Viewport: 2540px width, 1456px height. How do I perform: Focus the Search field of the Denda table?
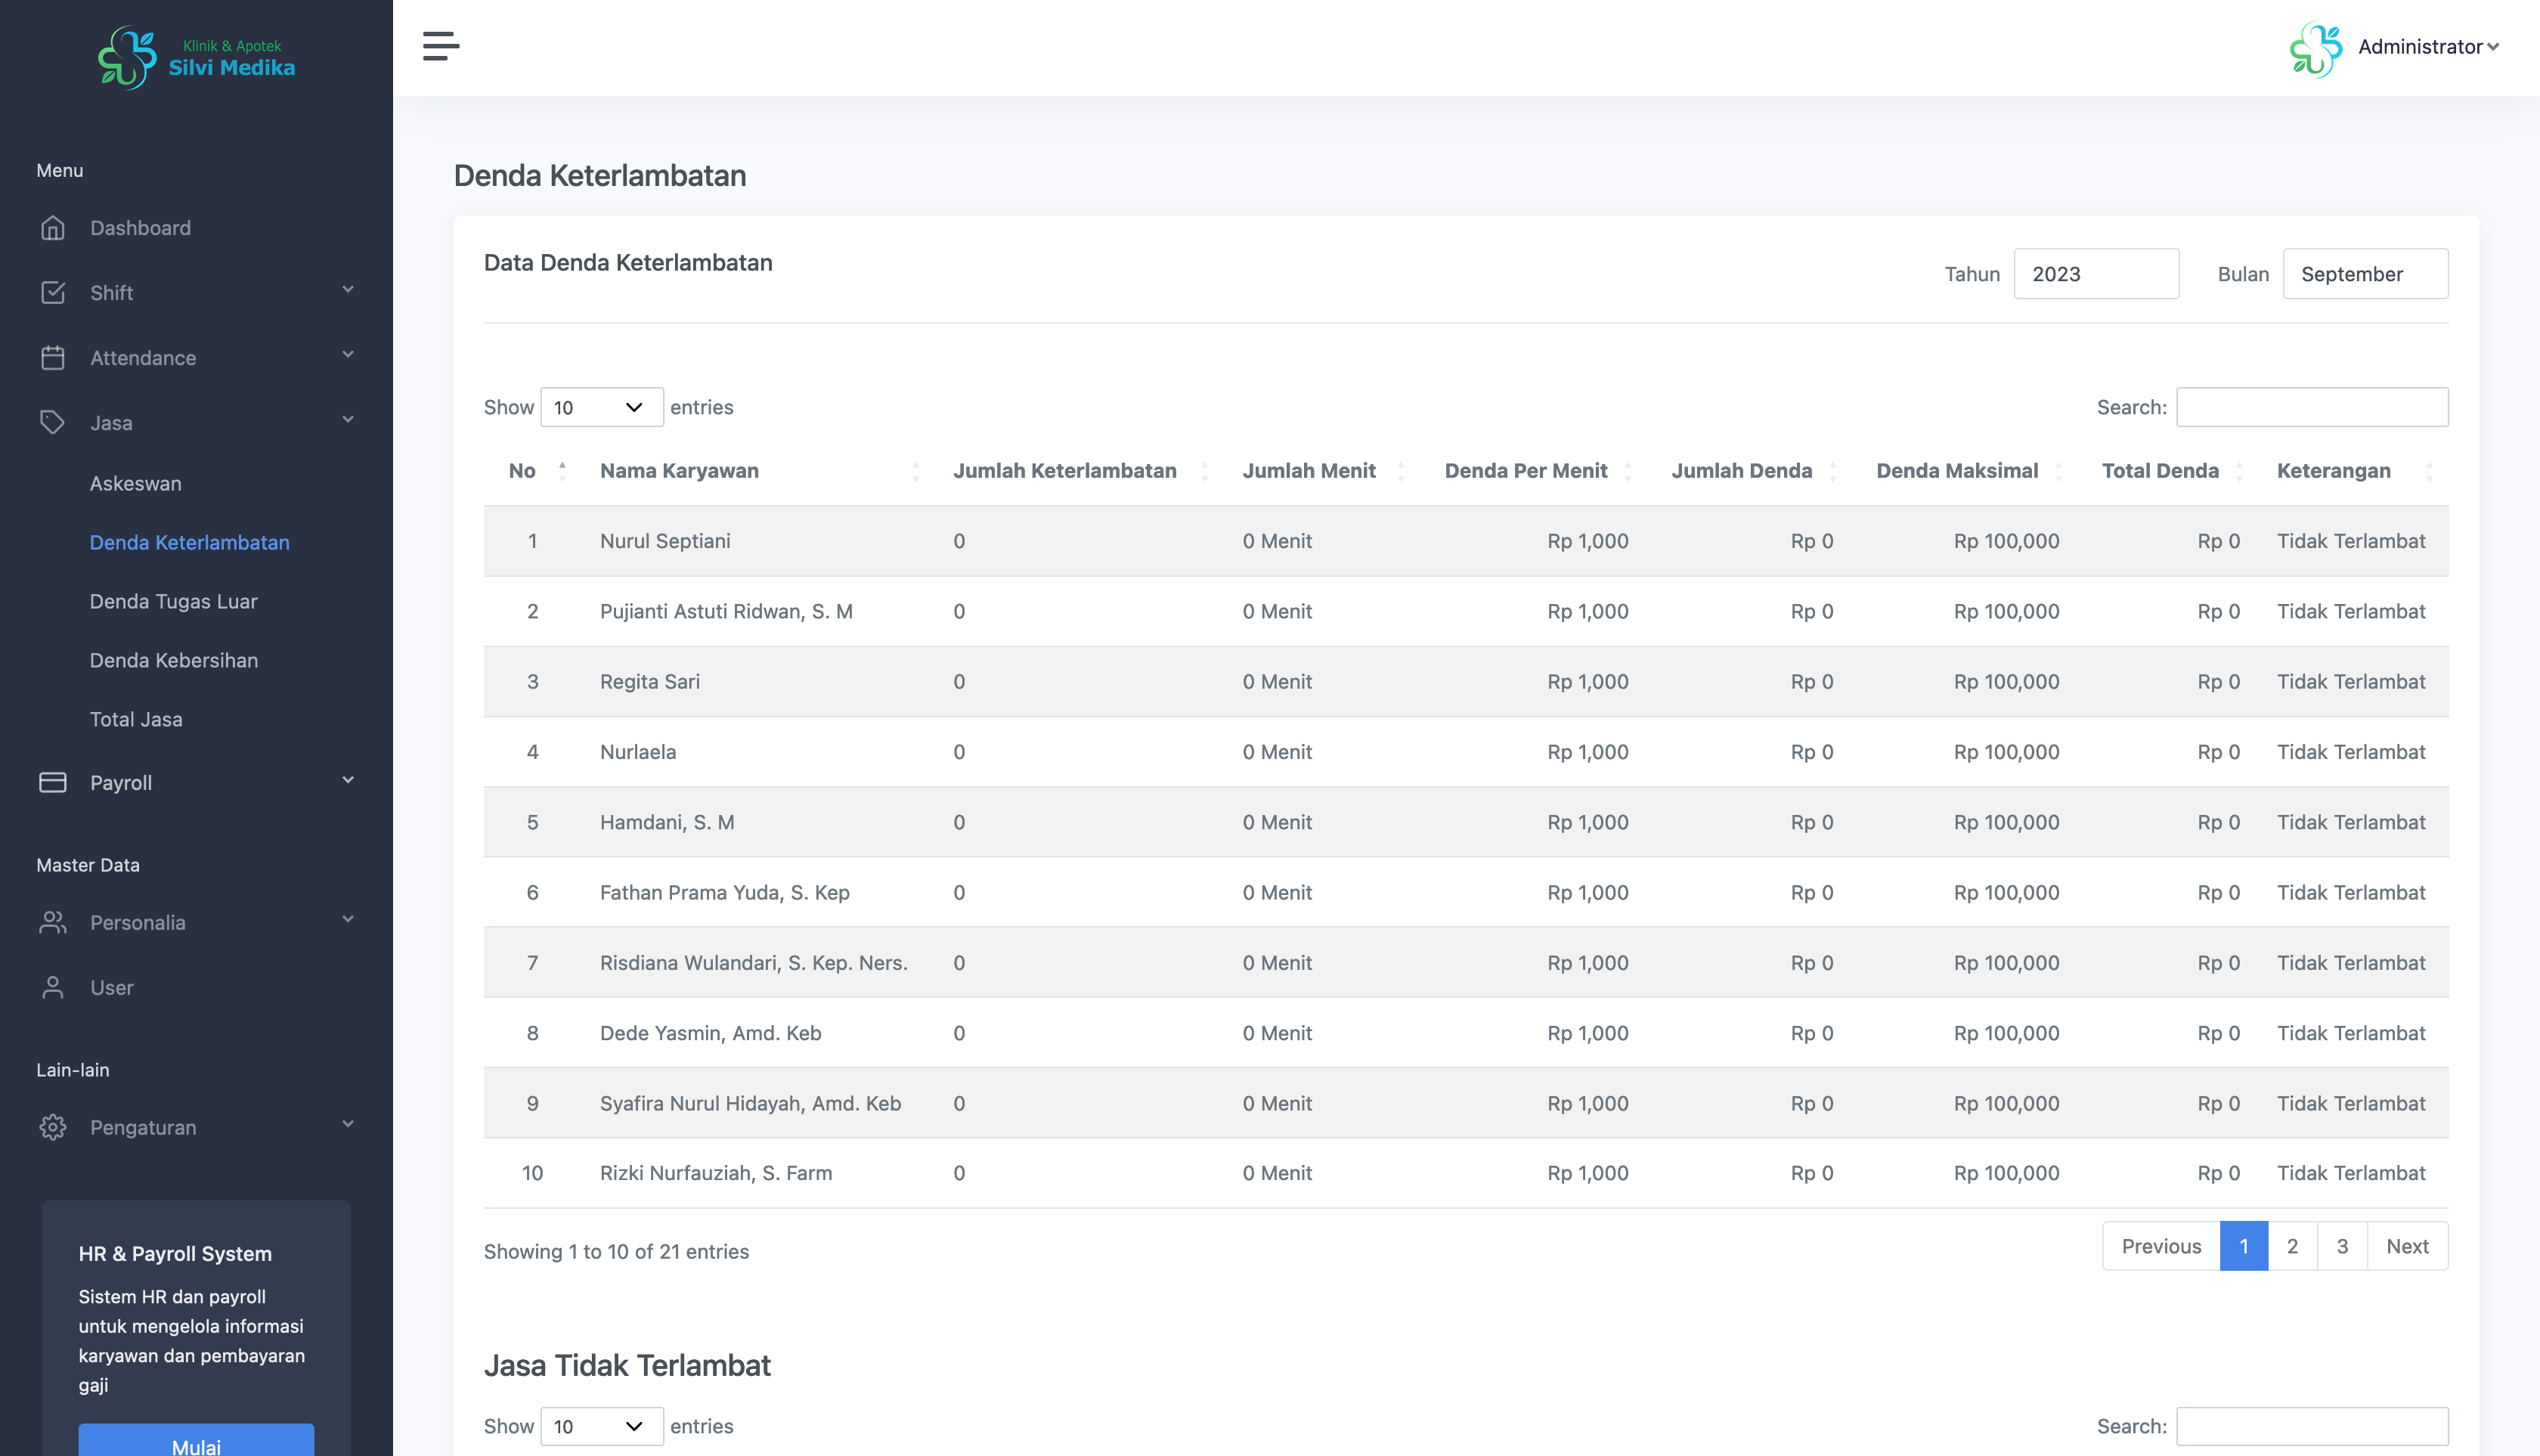tap(2312, 407)
